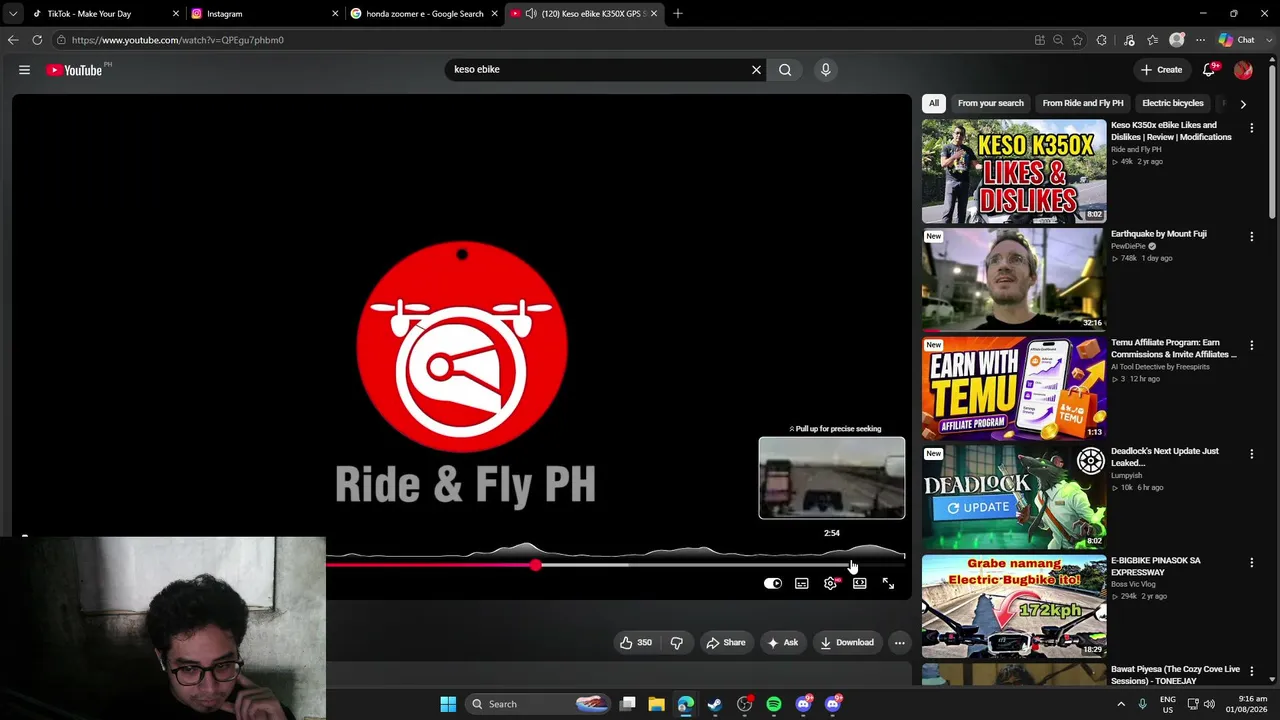This screenshot has width=1280, height=720.
Task: Open File Explorer from taskbar
Action: (x=656, y=704)
